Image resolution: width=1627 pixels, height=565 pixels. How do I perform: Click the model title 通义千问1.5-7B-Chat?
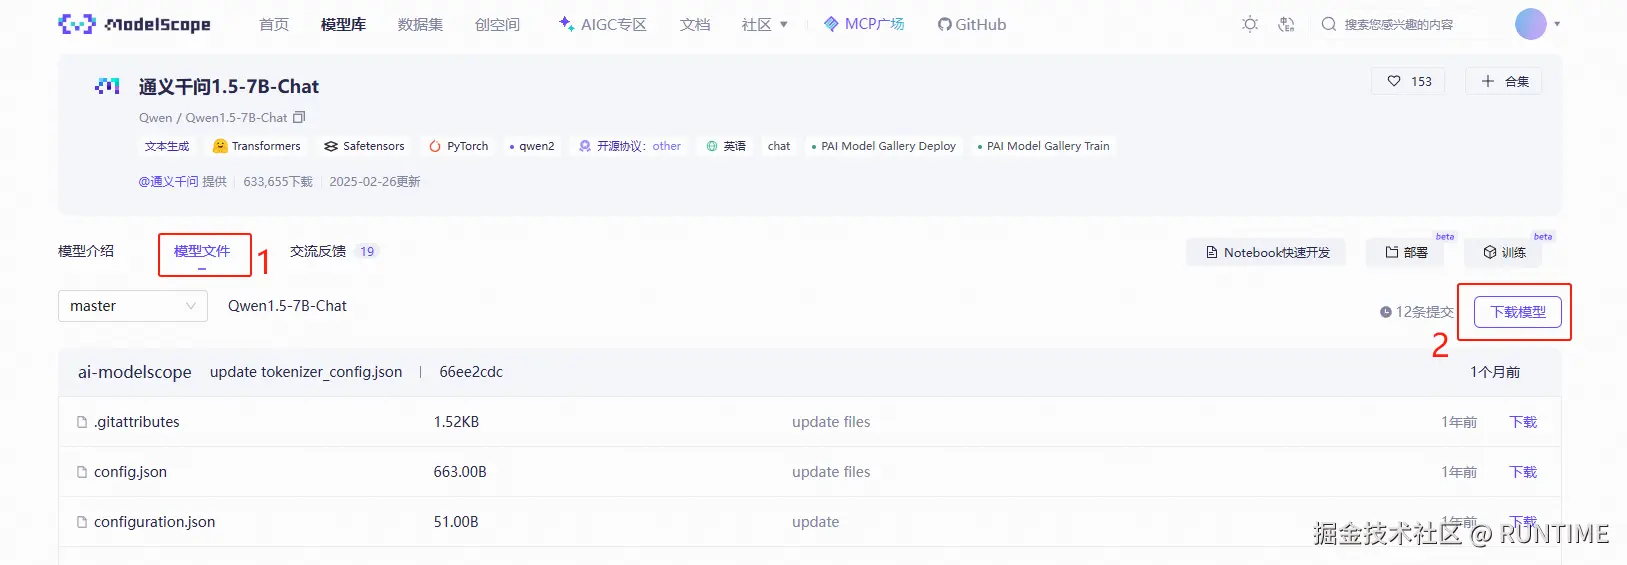[229, 87]
